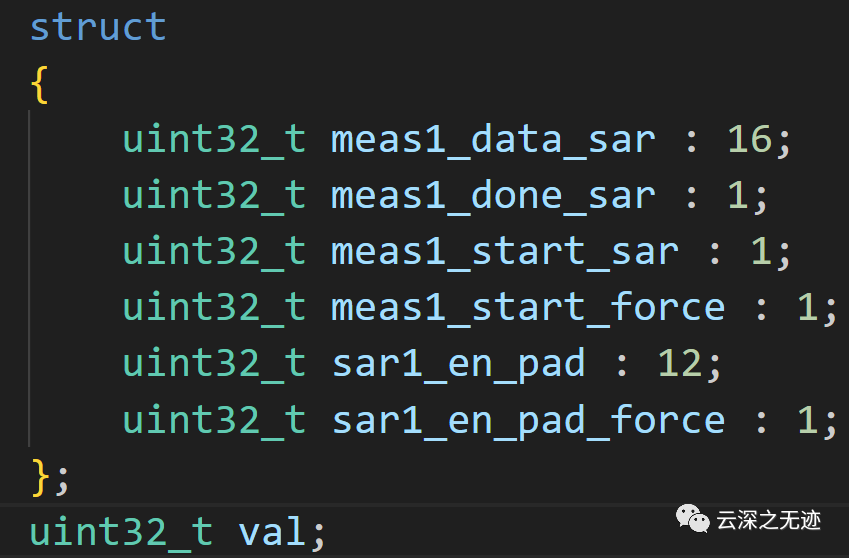
Task: Click uint32_t on the meas1_data_sar line
Action: coord(214,140)
